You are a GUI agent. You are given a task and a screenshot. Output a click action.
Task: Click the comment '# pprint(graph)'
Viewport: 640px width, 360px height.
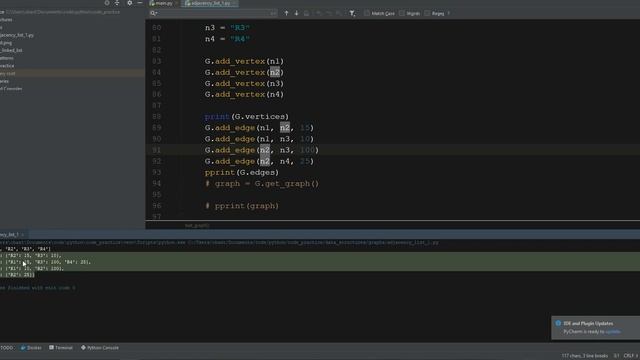[242, 206]
